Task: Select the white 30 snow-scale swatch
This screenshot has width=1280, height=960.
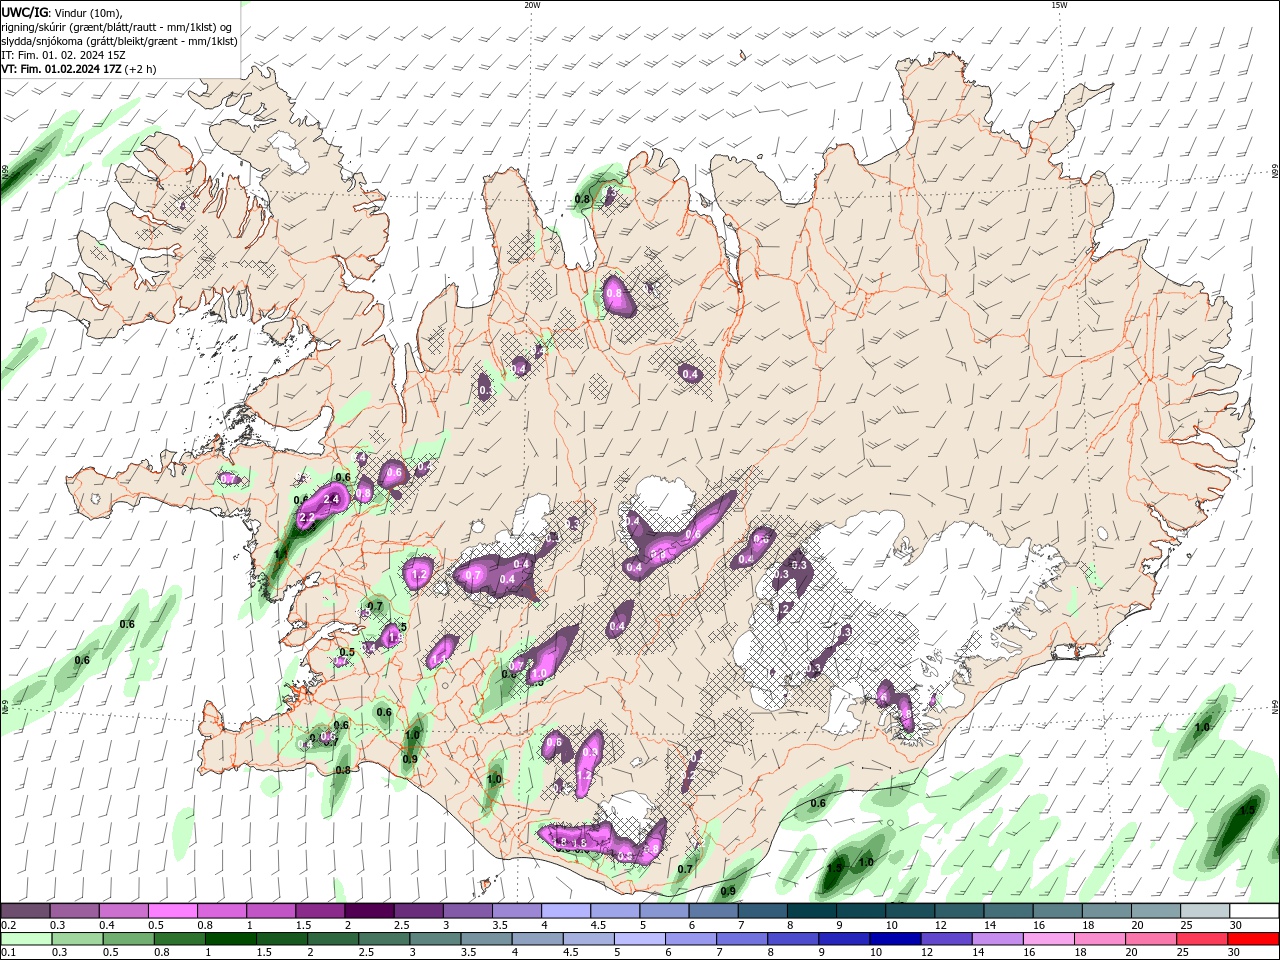Action: pyautogui.click(x=1255, y=911)
